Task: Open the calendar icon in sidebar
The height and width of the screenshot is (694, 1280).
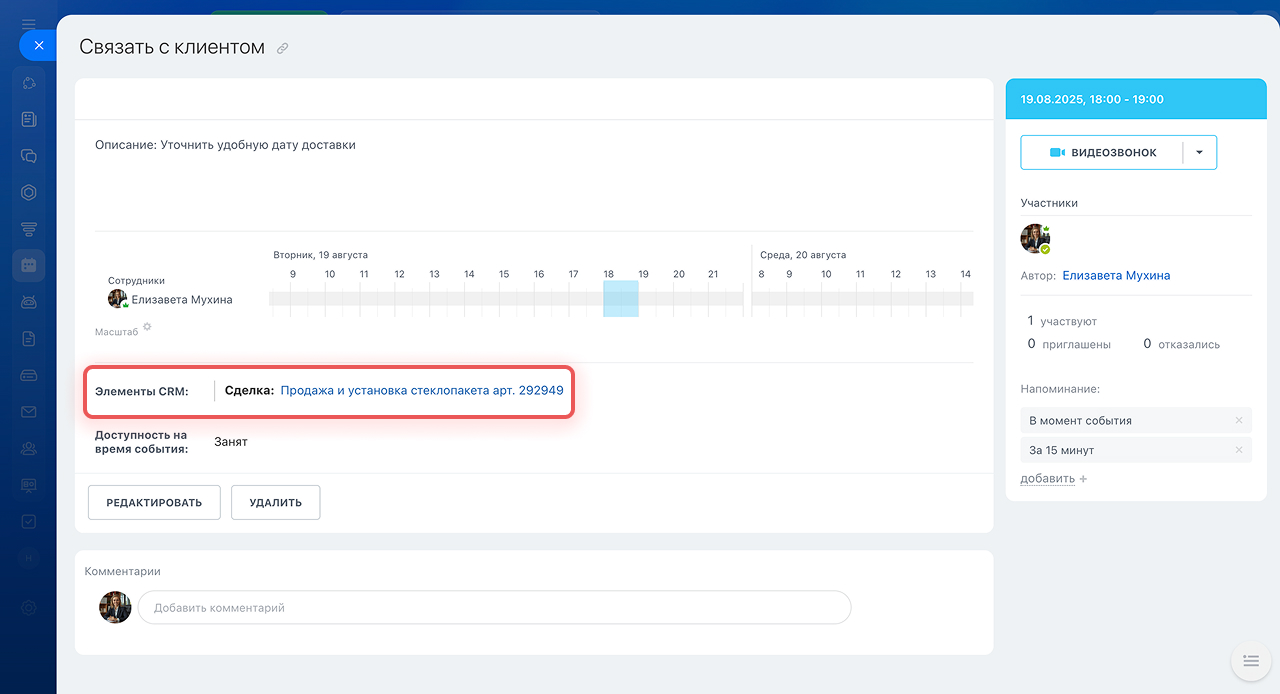Action: [x=29, y=265]
